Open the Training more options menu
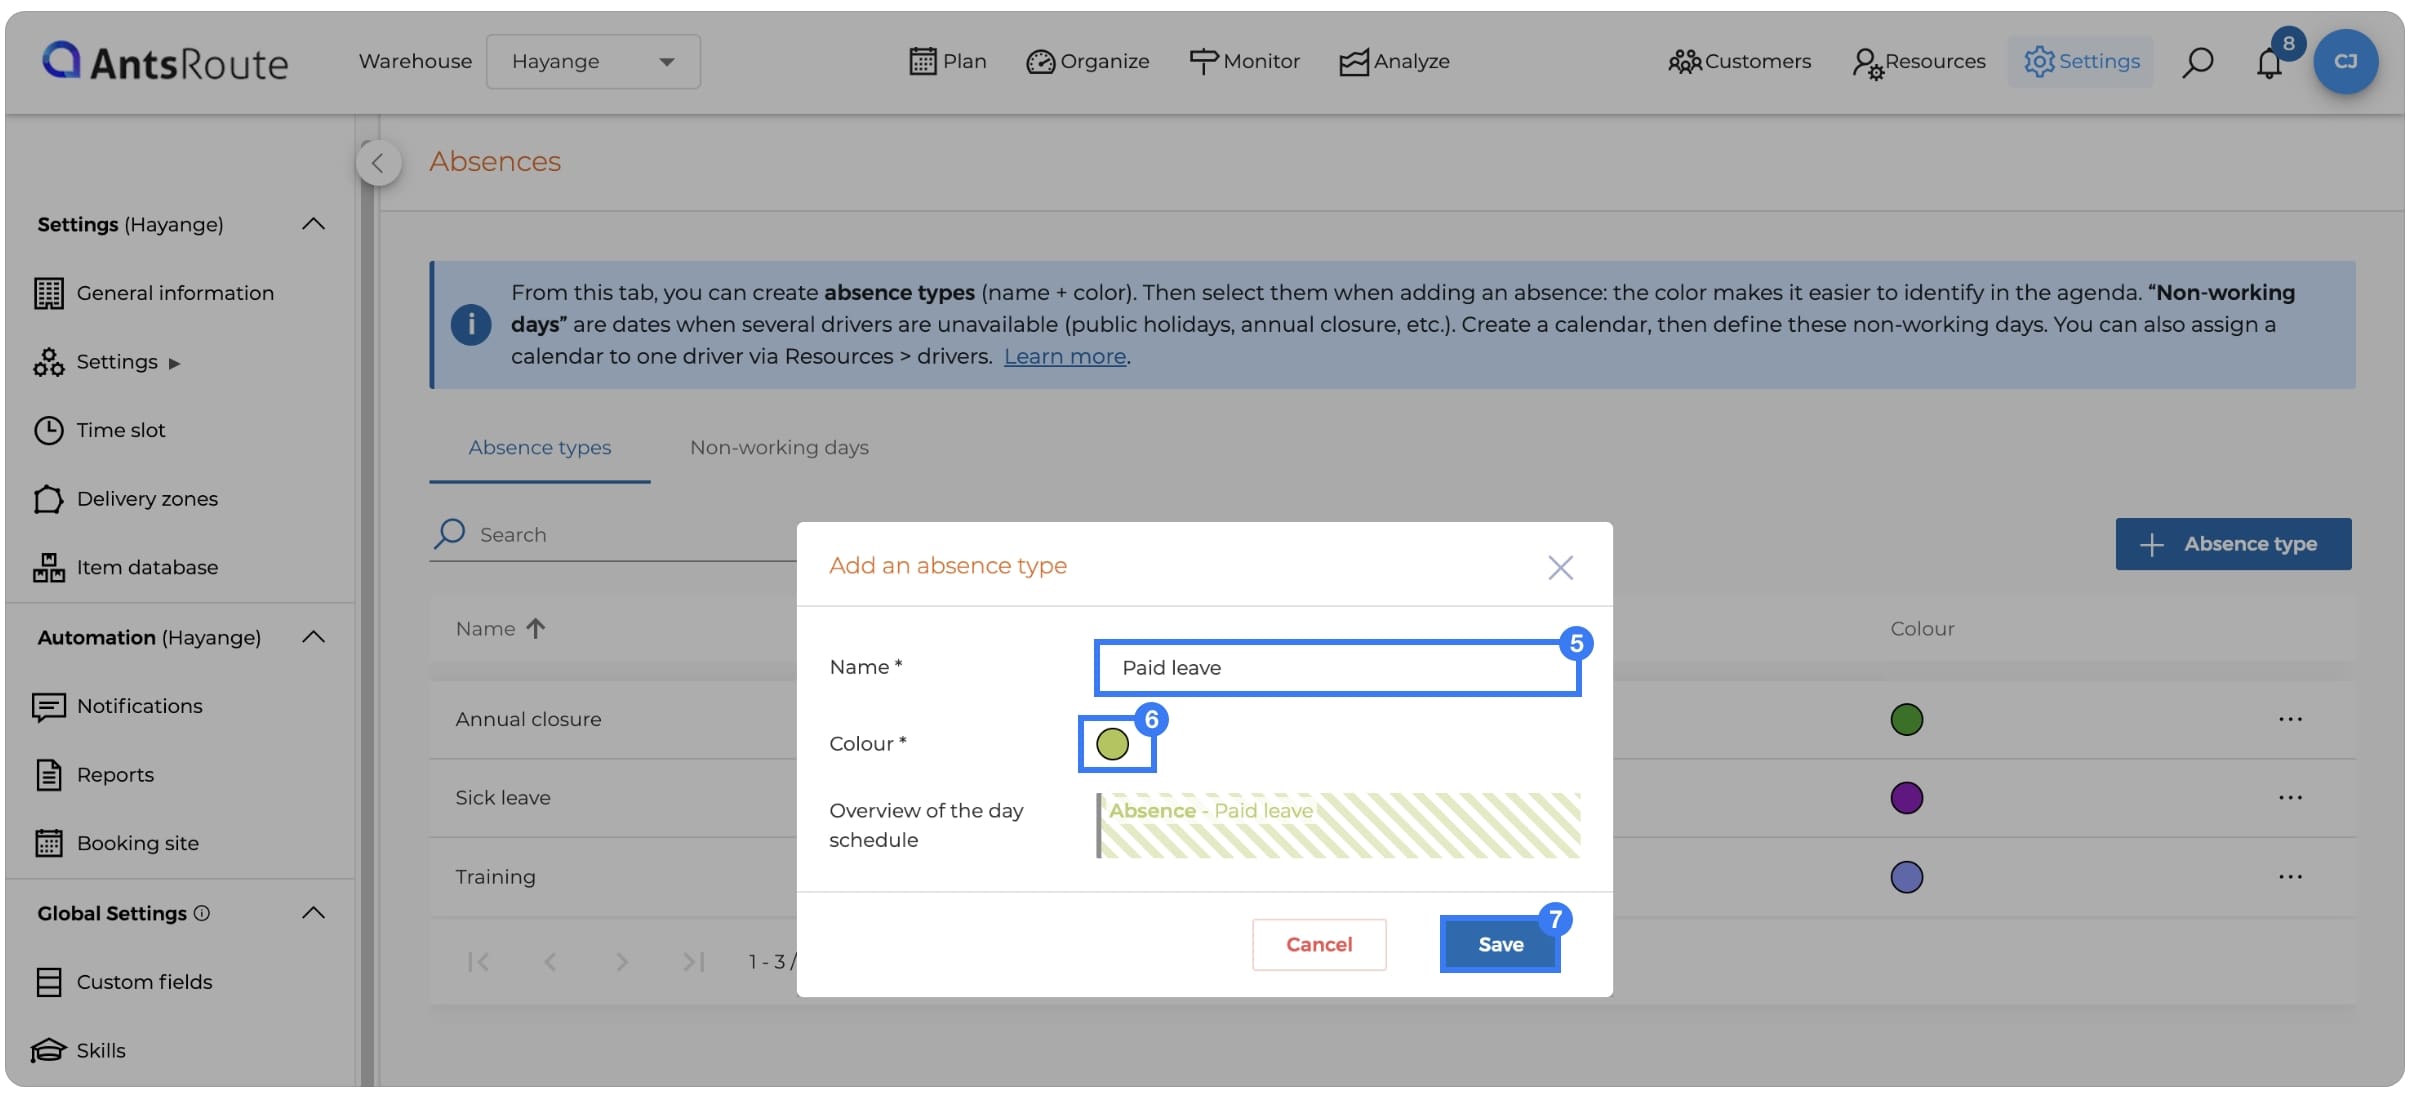Screen dimensions: 2410x1097 2290,877
